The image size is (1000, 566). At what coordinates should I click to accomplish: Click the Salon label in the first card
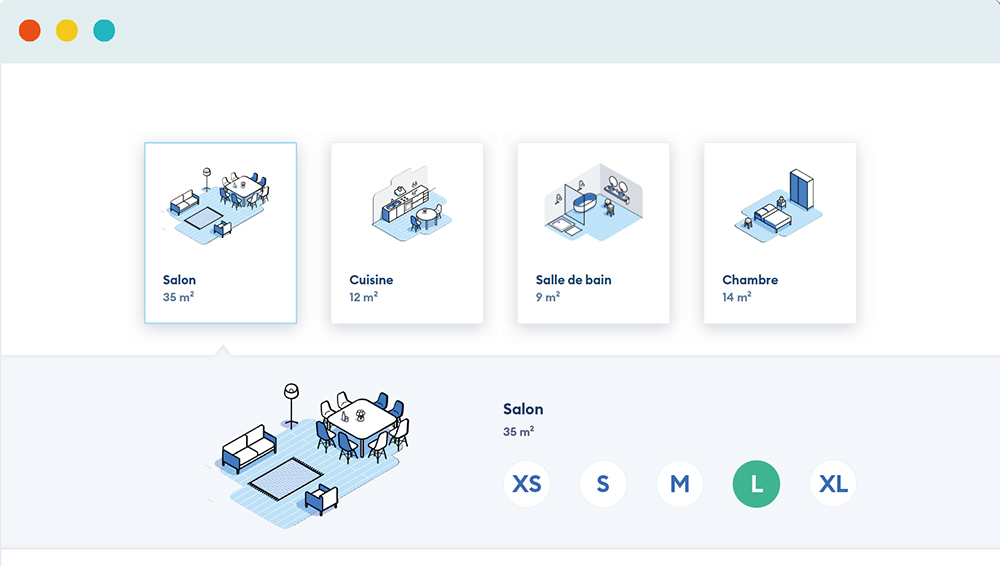tap(179, 280)
